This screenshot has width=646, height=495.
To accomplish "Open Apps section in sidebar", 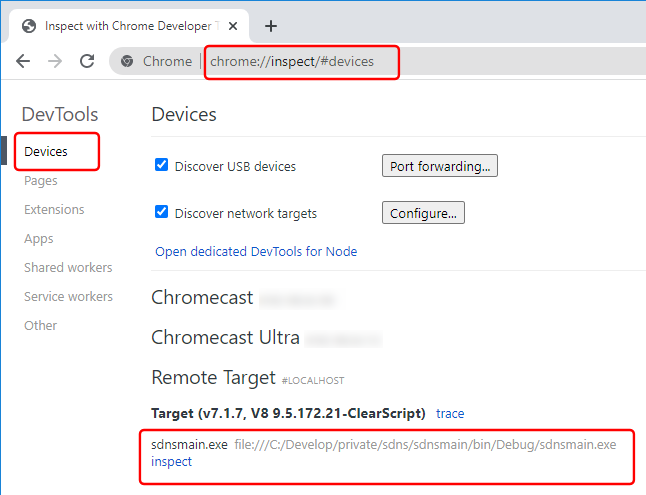I will coord(38,239).
